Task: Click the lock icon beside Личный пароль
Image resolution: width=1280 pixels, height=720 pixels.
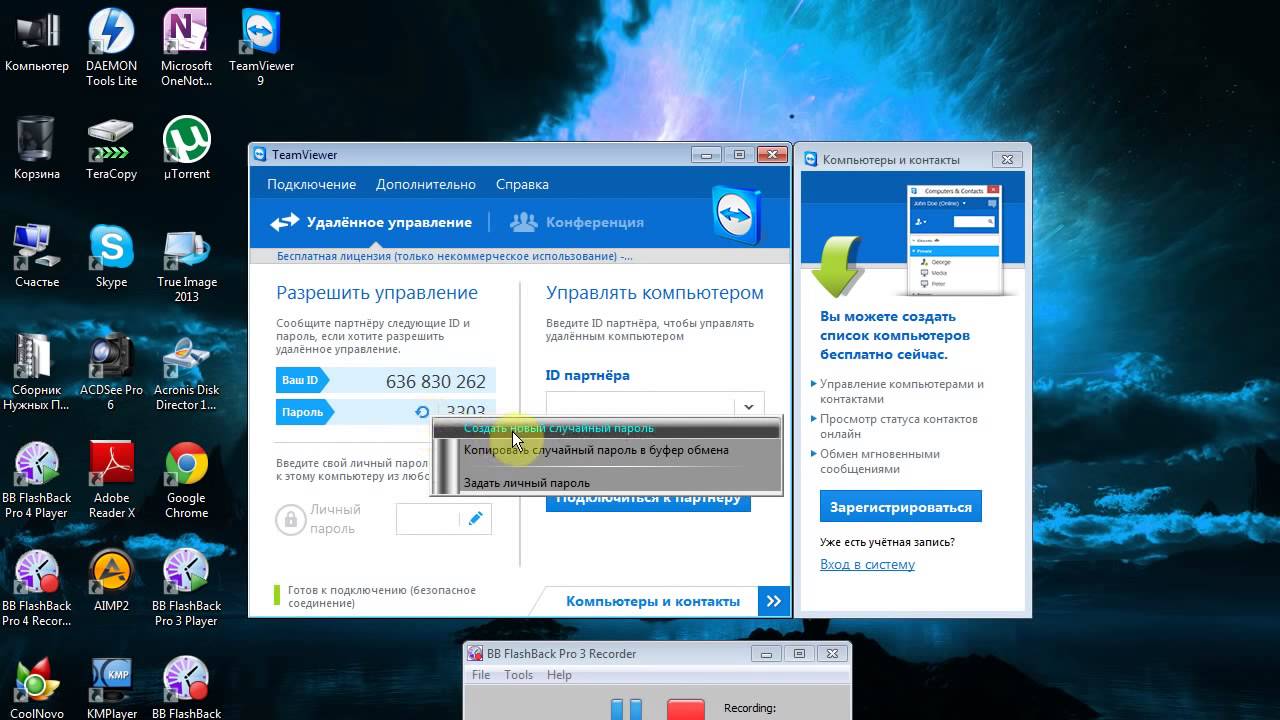Action: [x=290, y=519]
